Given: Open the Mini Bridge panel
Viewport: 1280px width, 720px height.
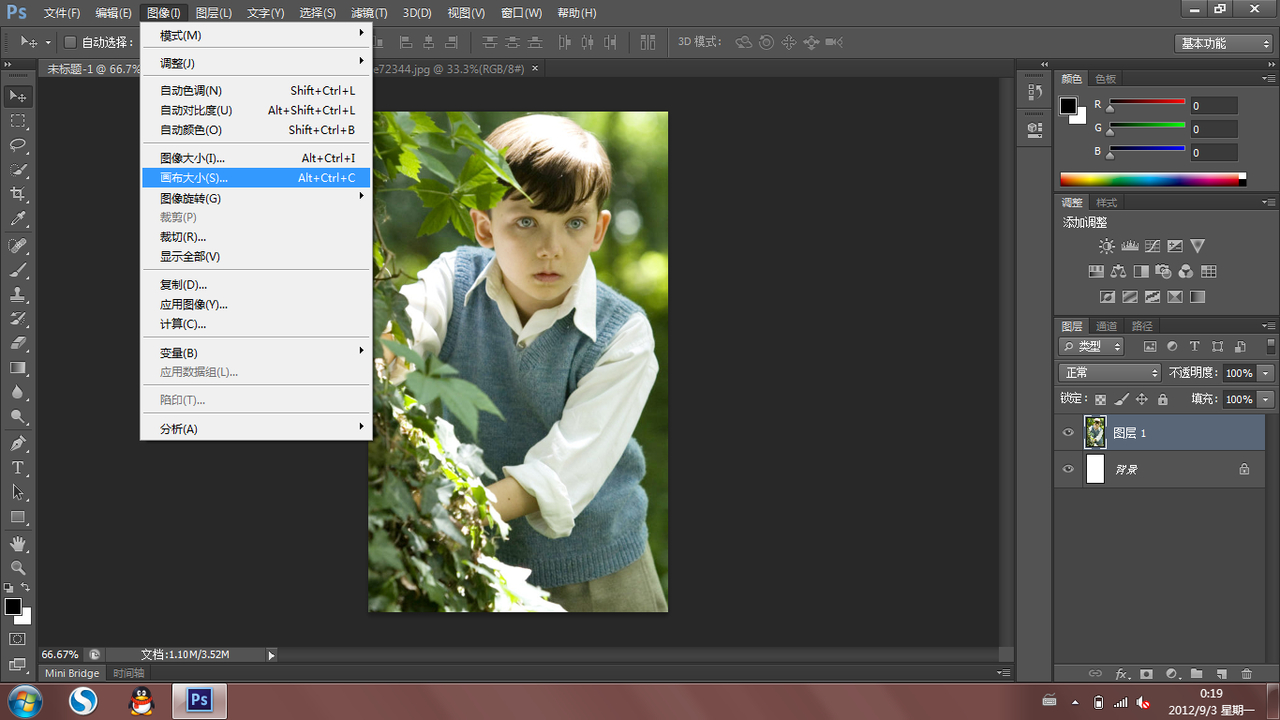Looking at the screenshot, I should tap(72, 674).
